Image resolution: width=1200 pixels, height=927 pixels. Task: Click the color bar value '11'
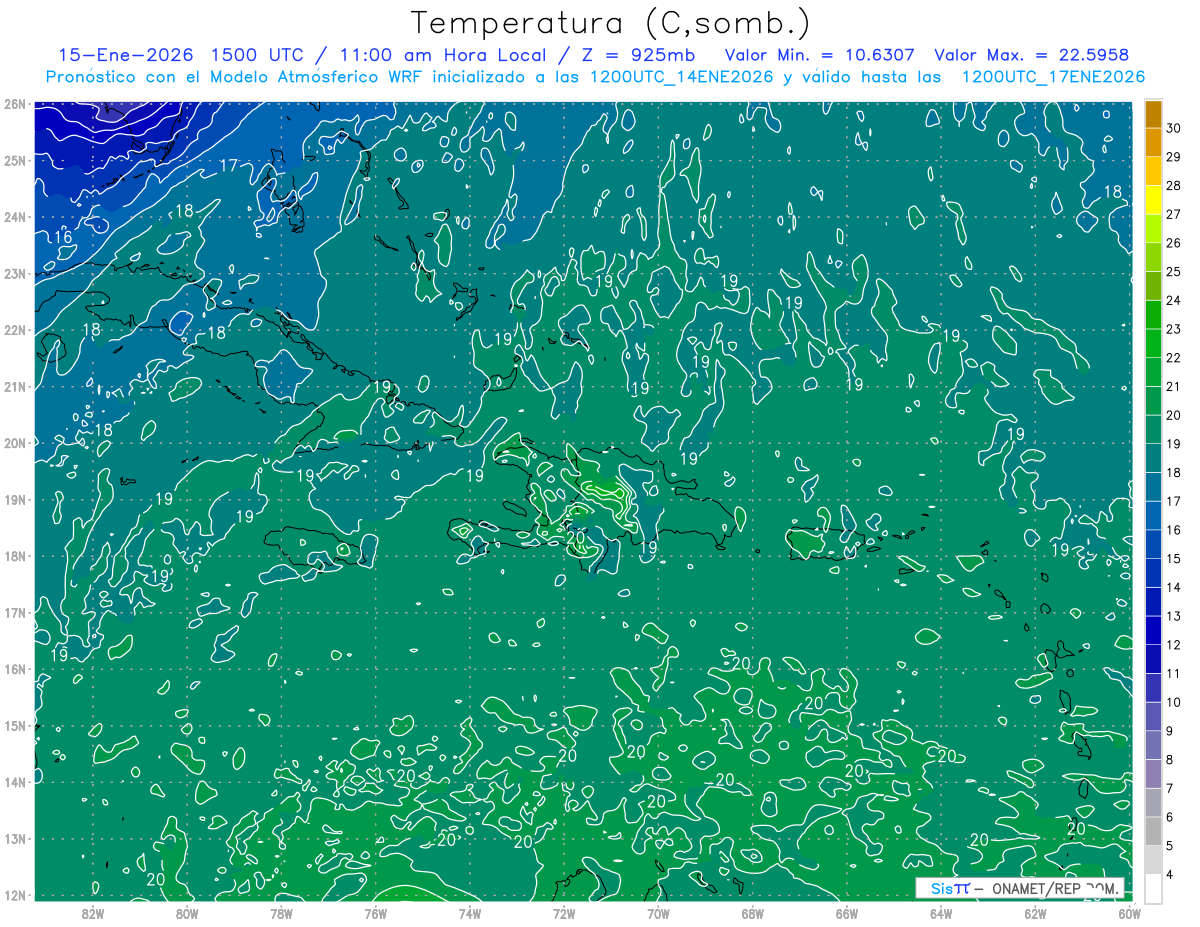coord(1173,673)
